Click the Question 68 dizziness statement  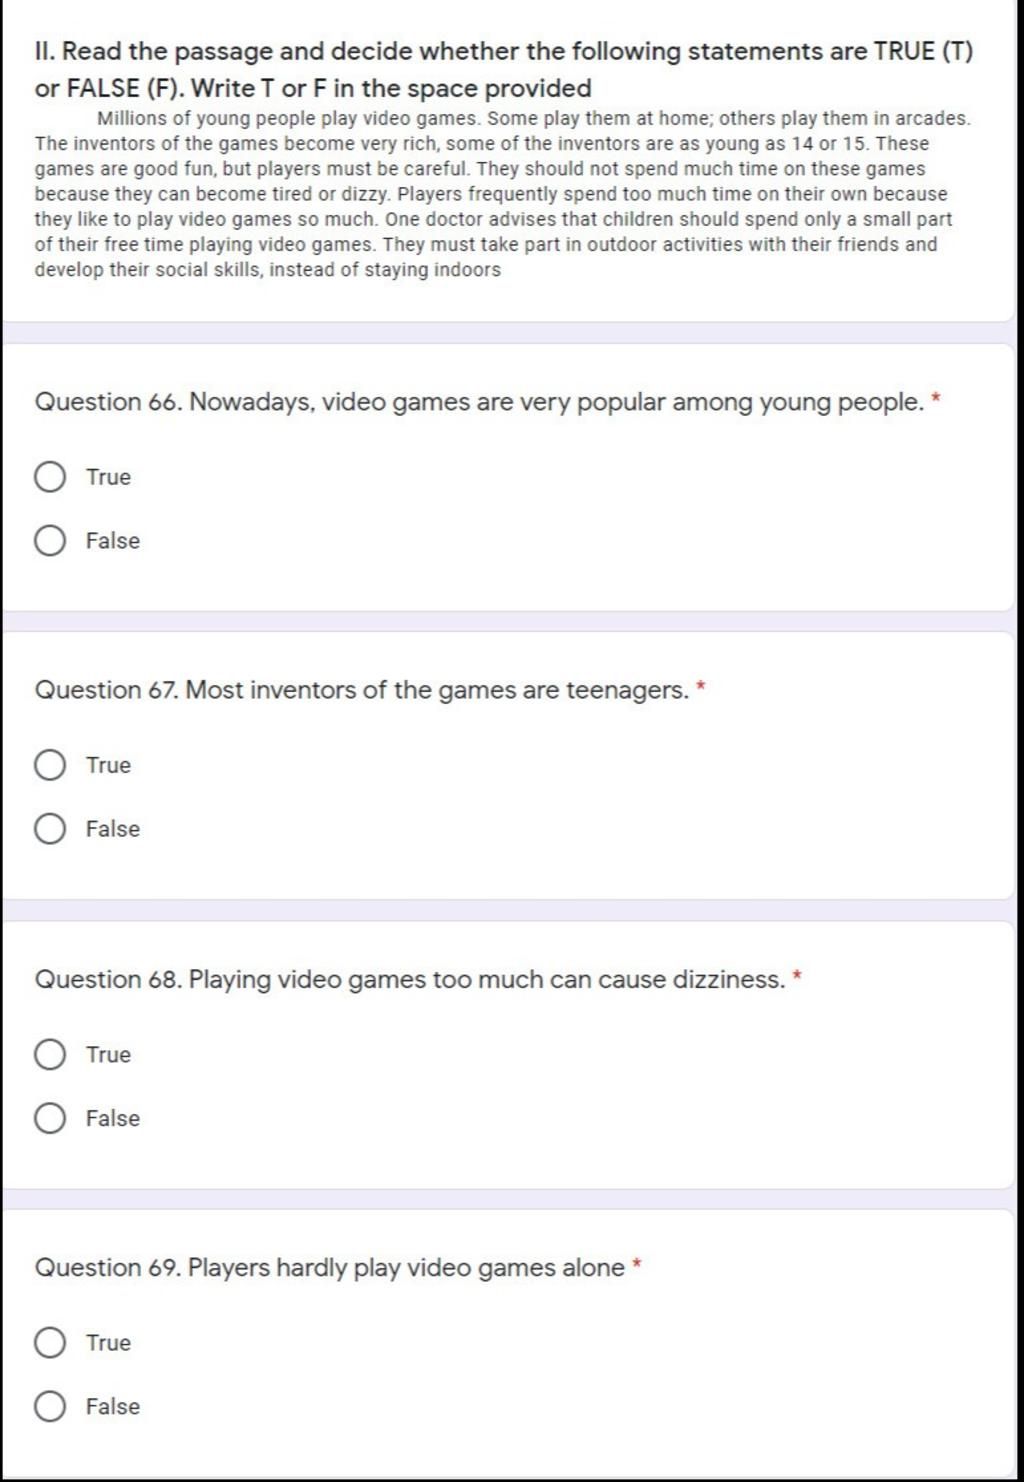coord(410,979)
